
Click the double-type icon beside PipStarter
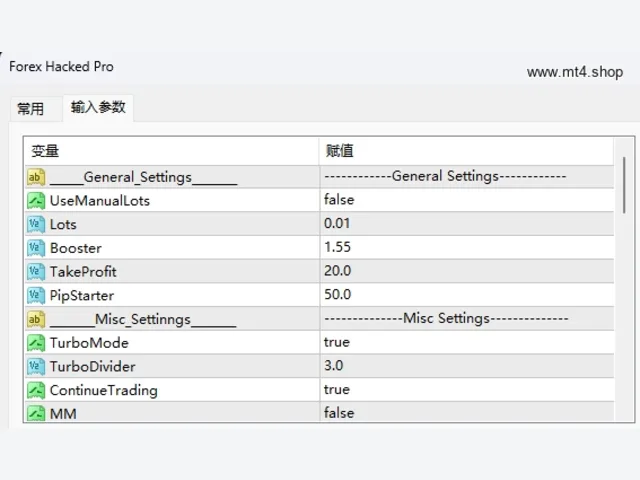(36, 296)
